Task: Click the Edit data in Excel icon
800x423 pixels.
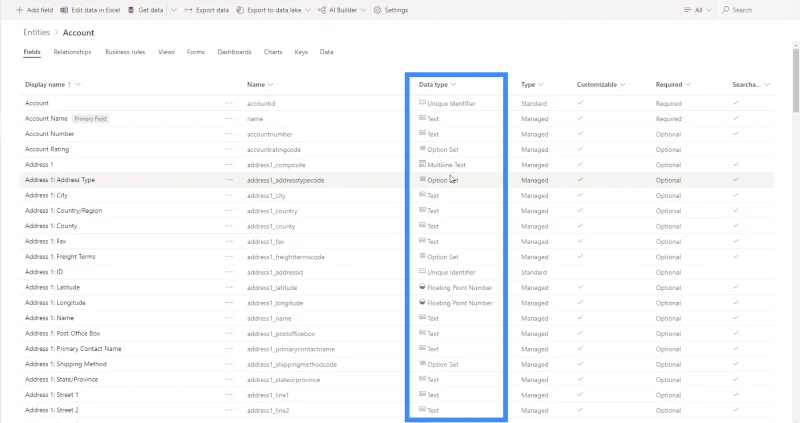Action: [x=64, y=10]
